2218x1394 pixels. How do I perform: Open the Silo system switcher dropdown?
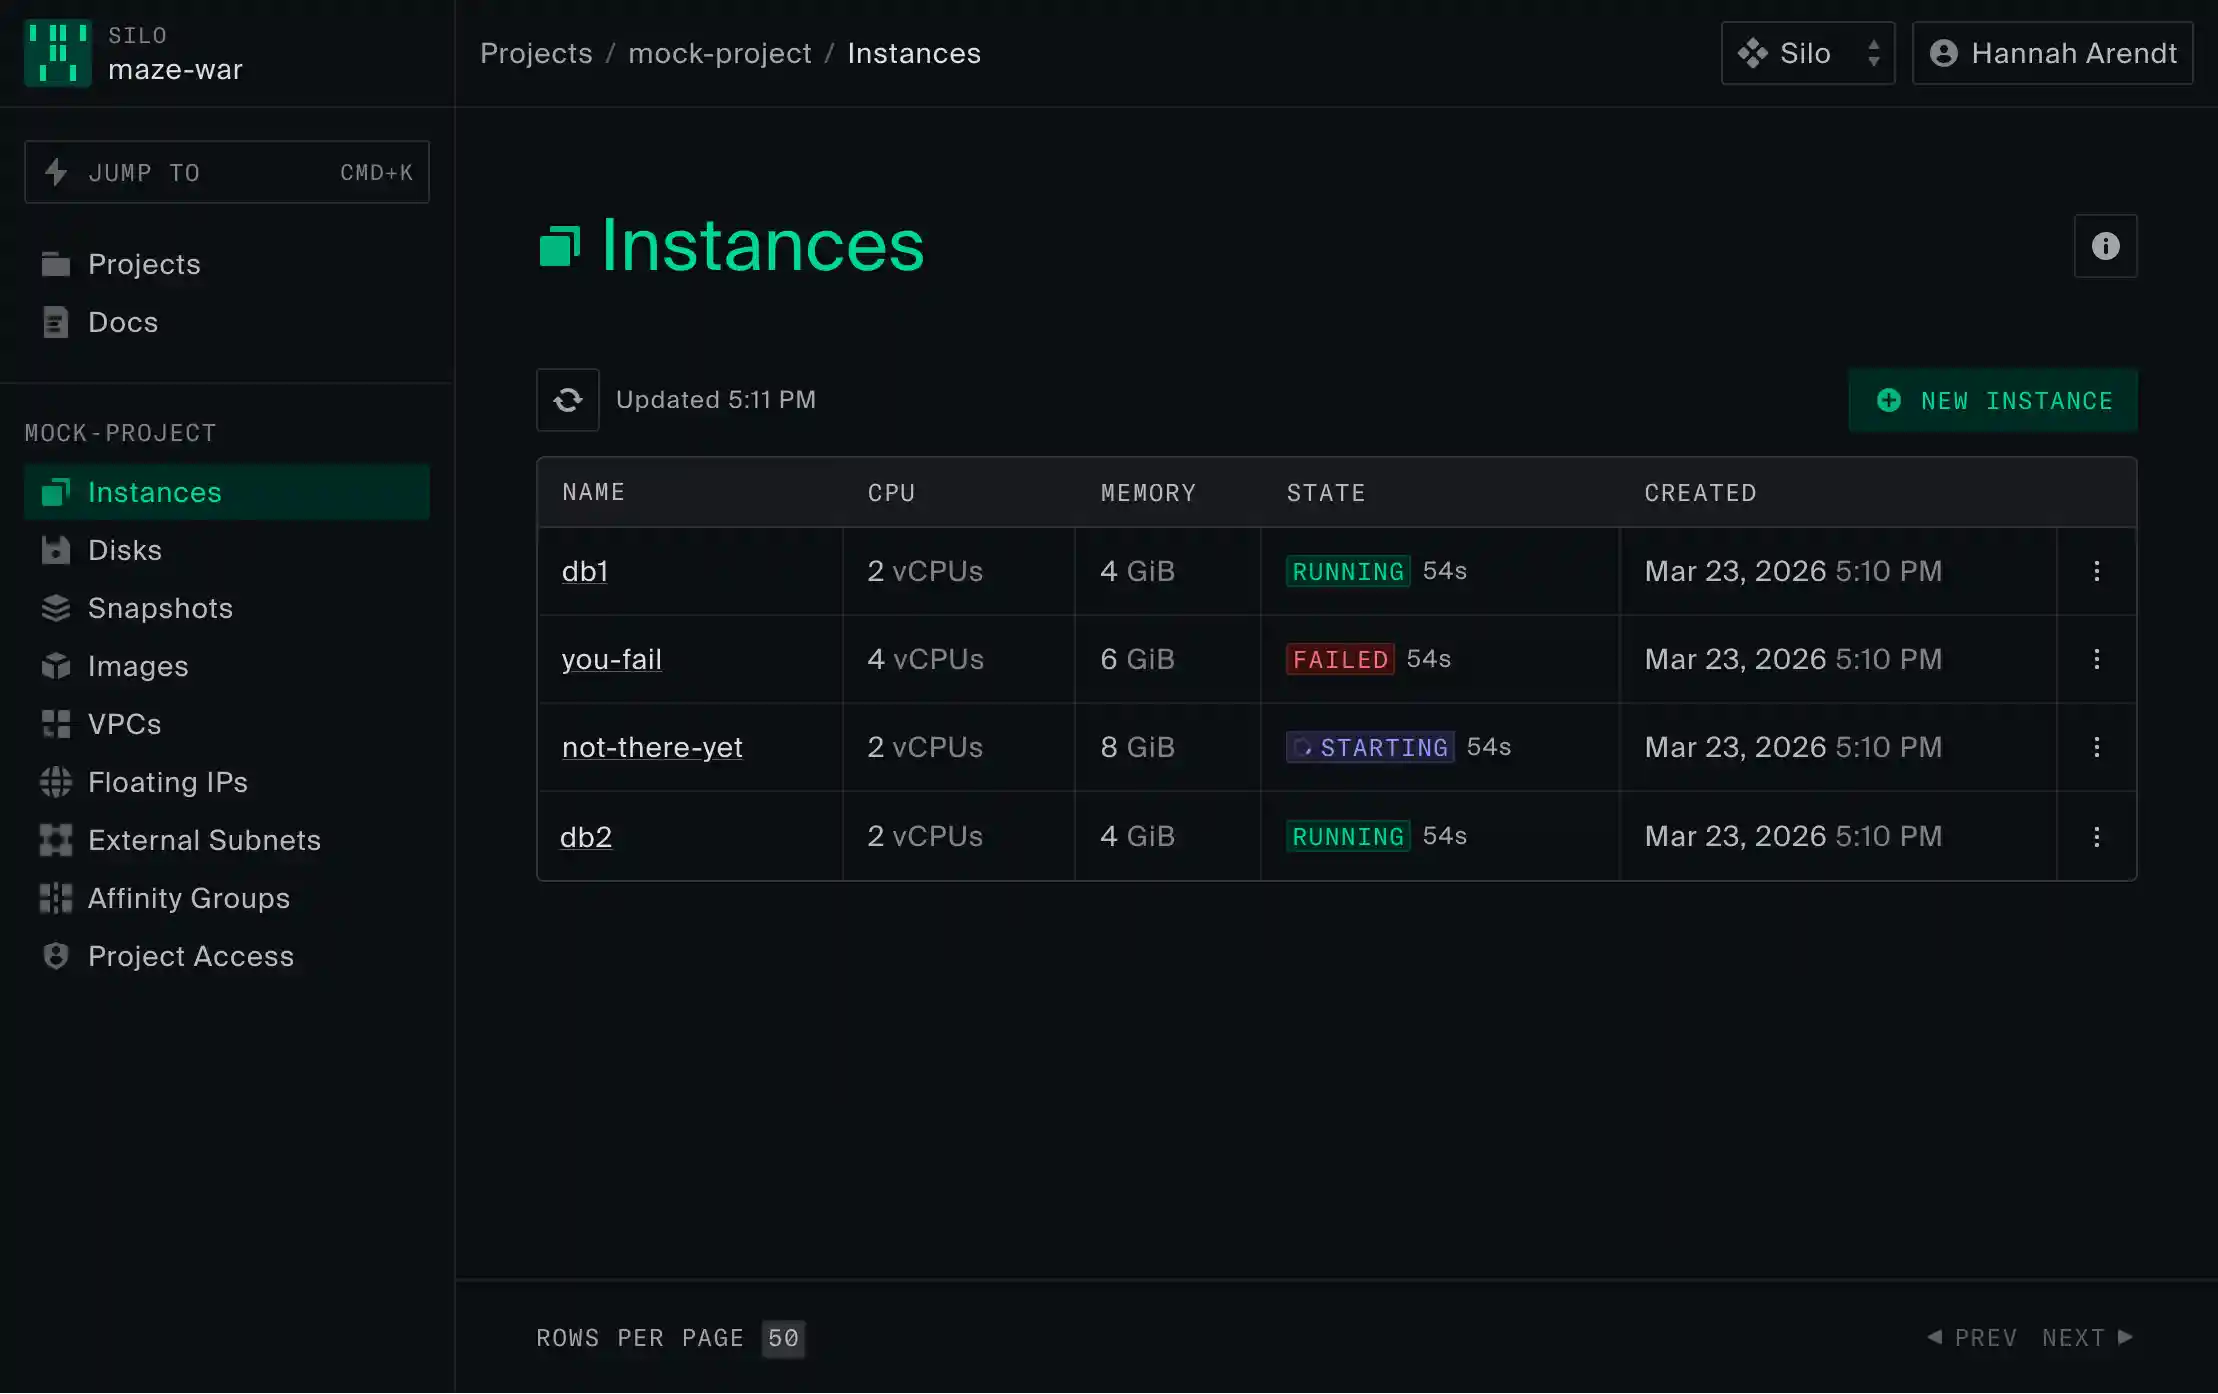pyautogui.click(x=1807, y=53)
